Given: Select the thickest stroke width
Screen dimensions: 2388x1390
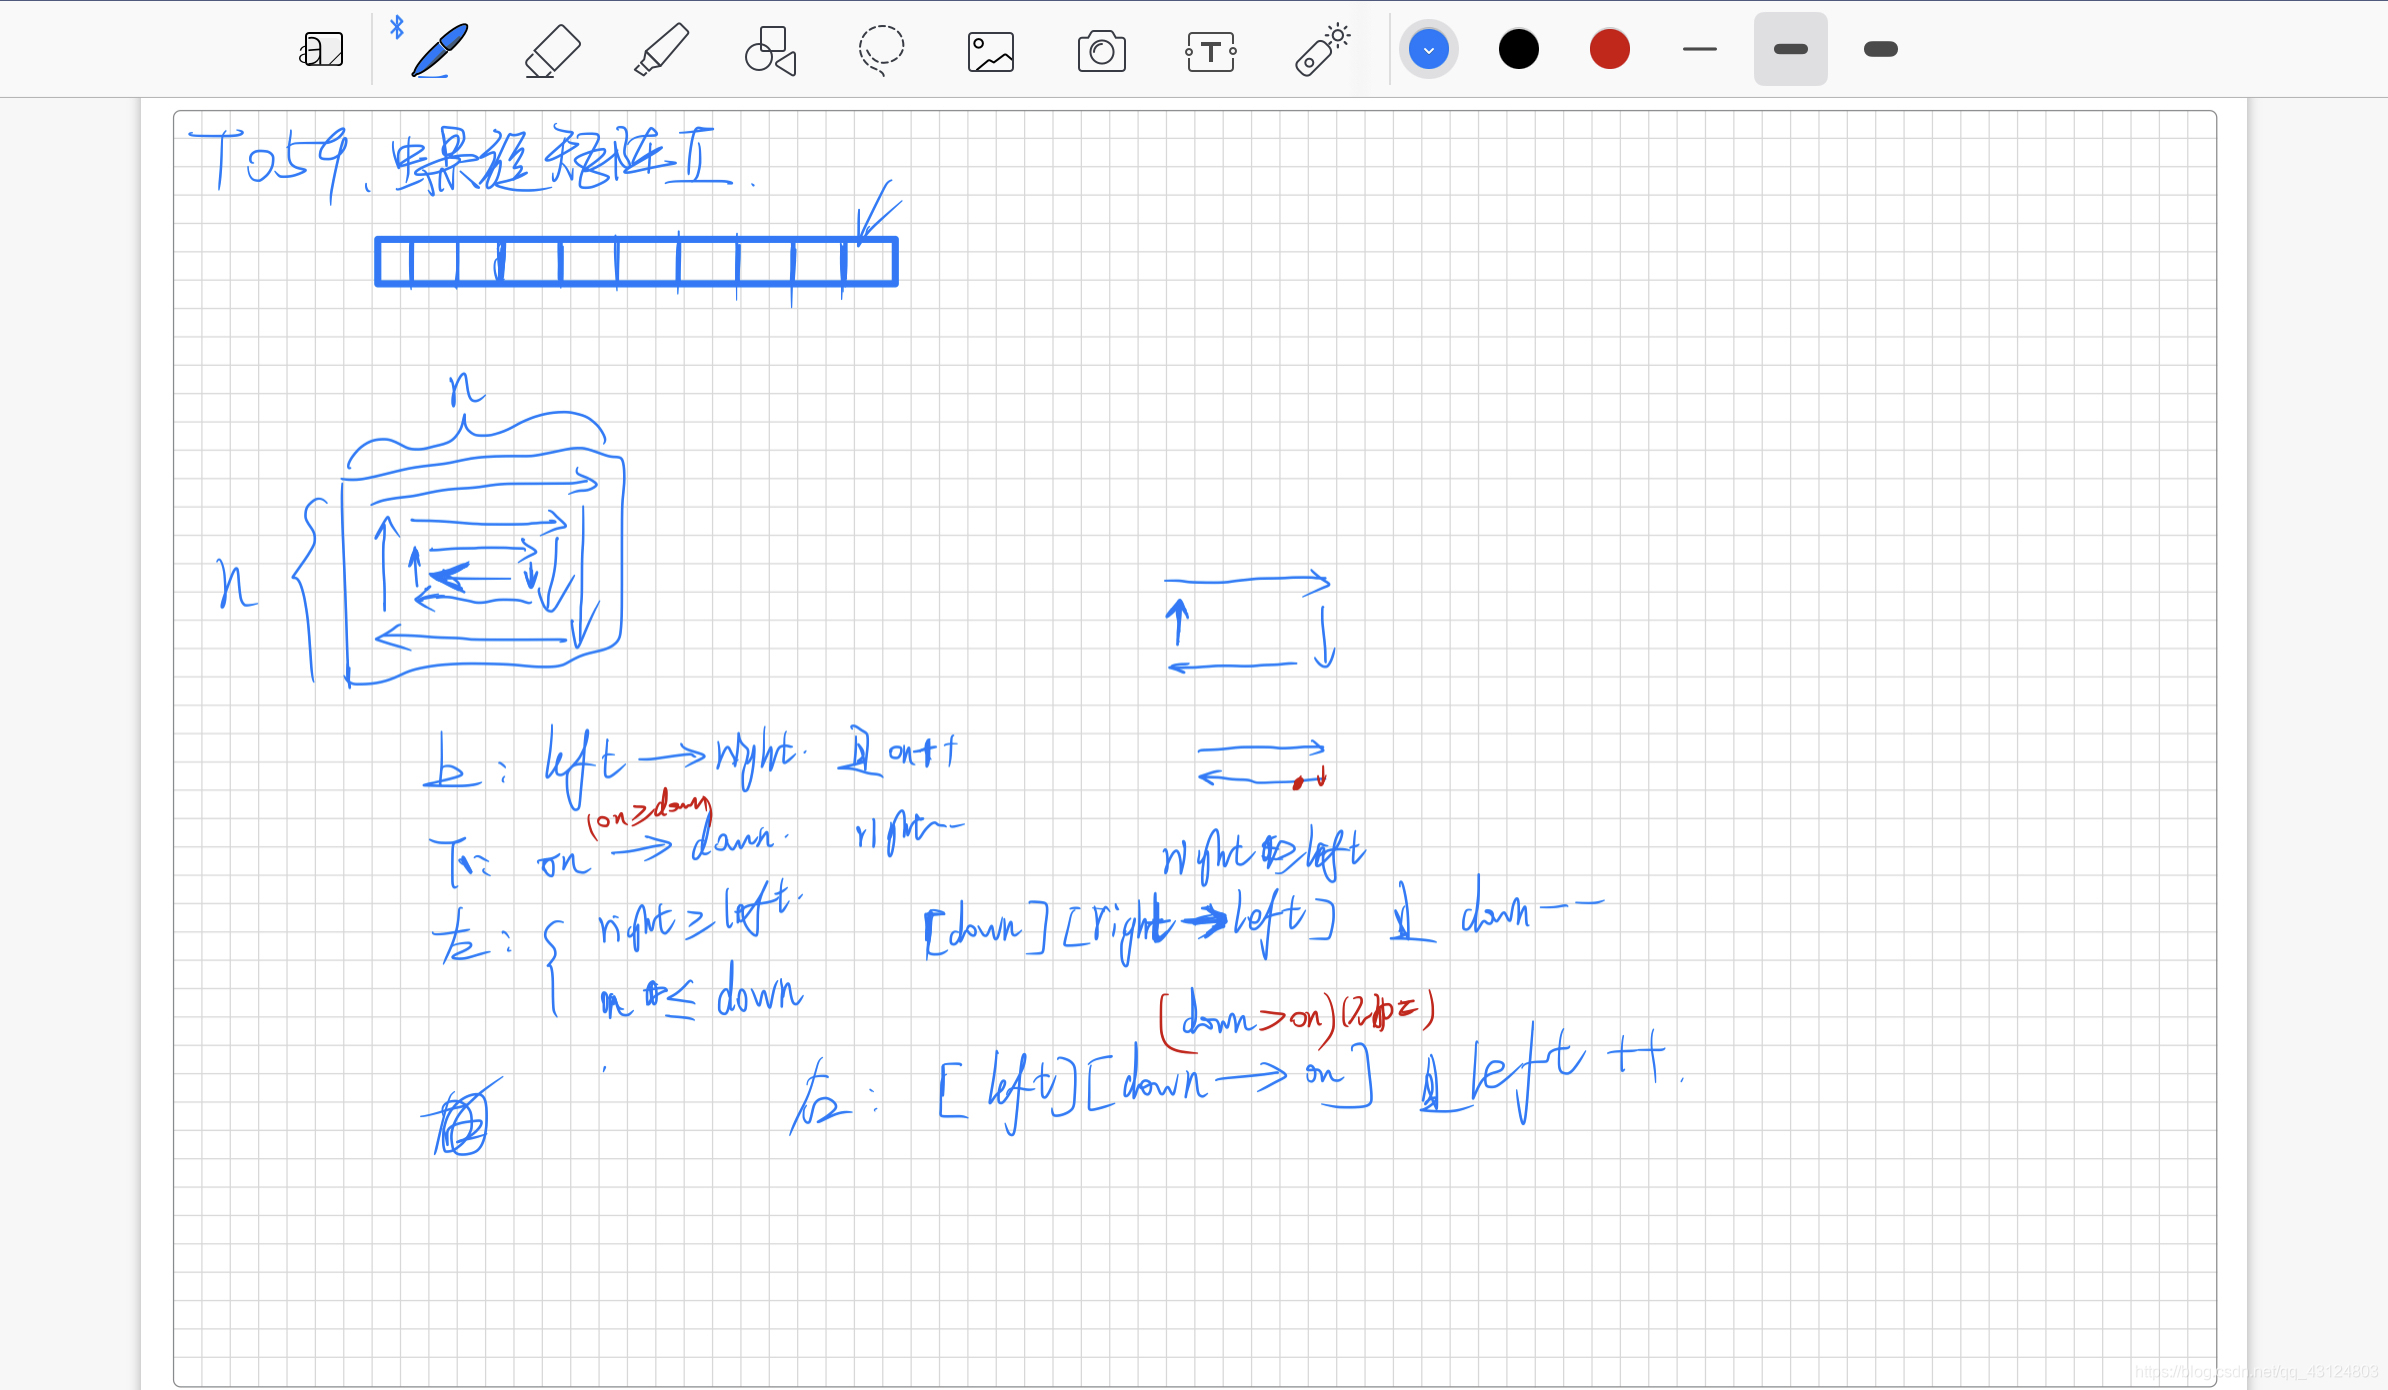Looking at the screenshot, I should tap(1881, 49).
